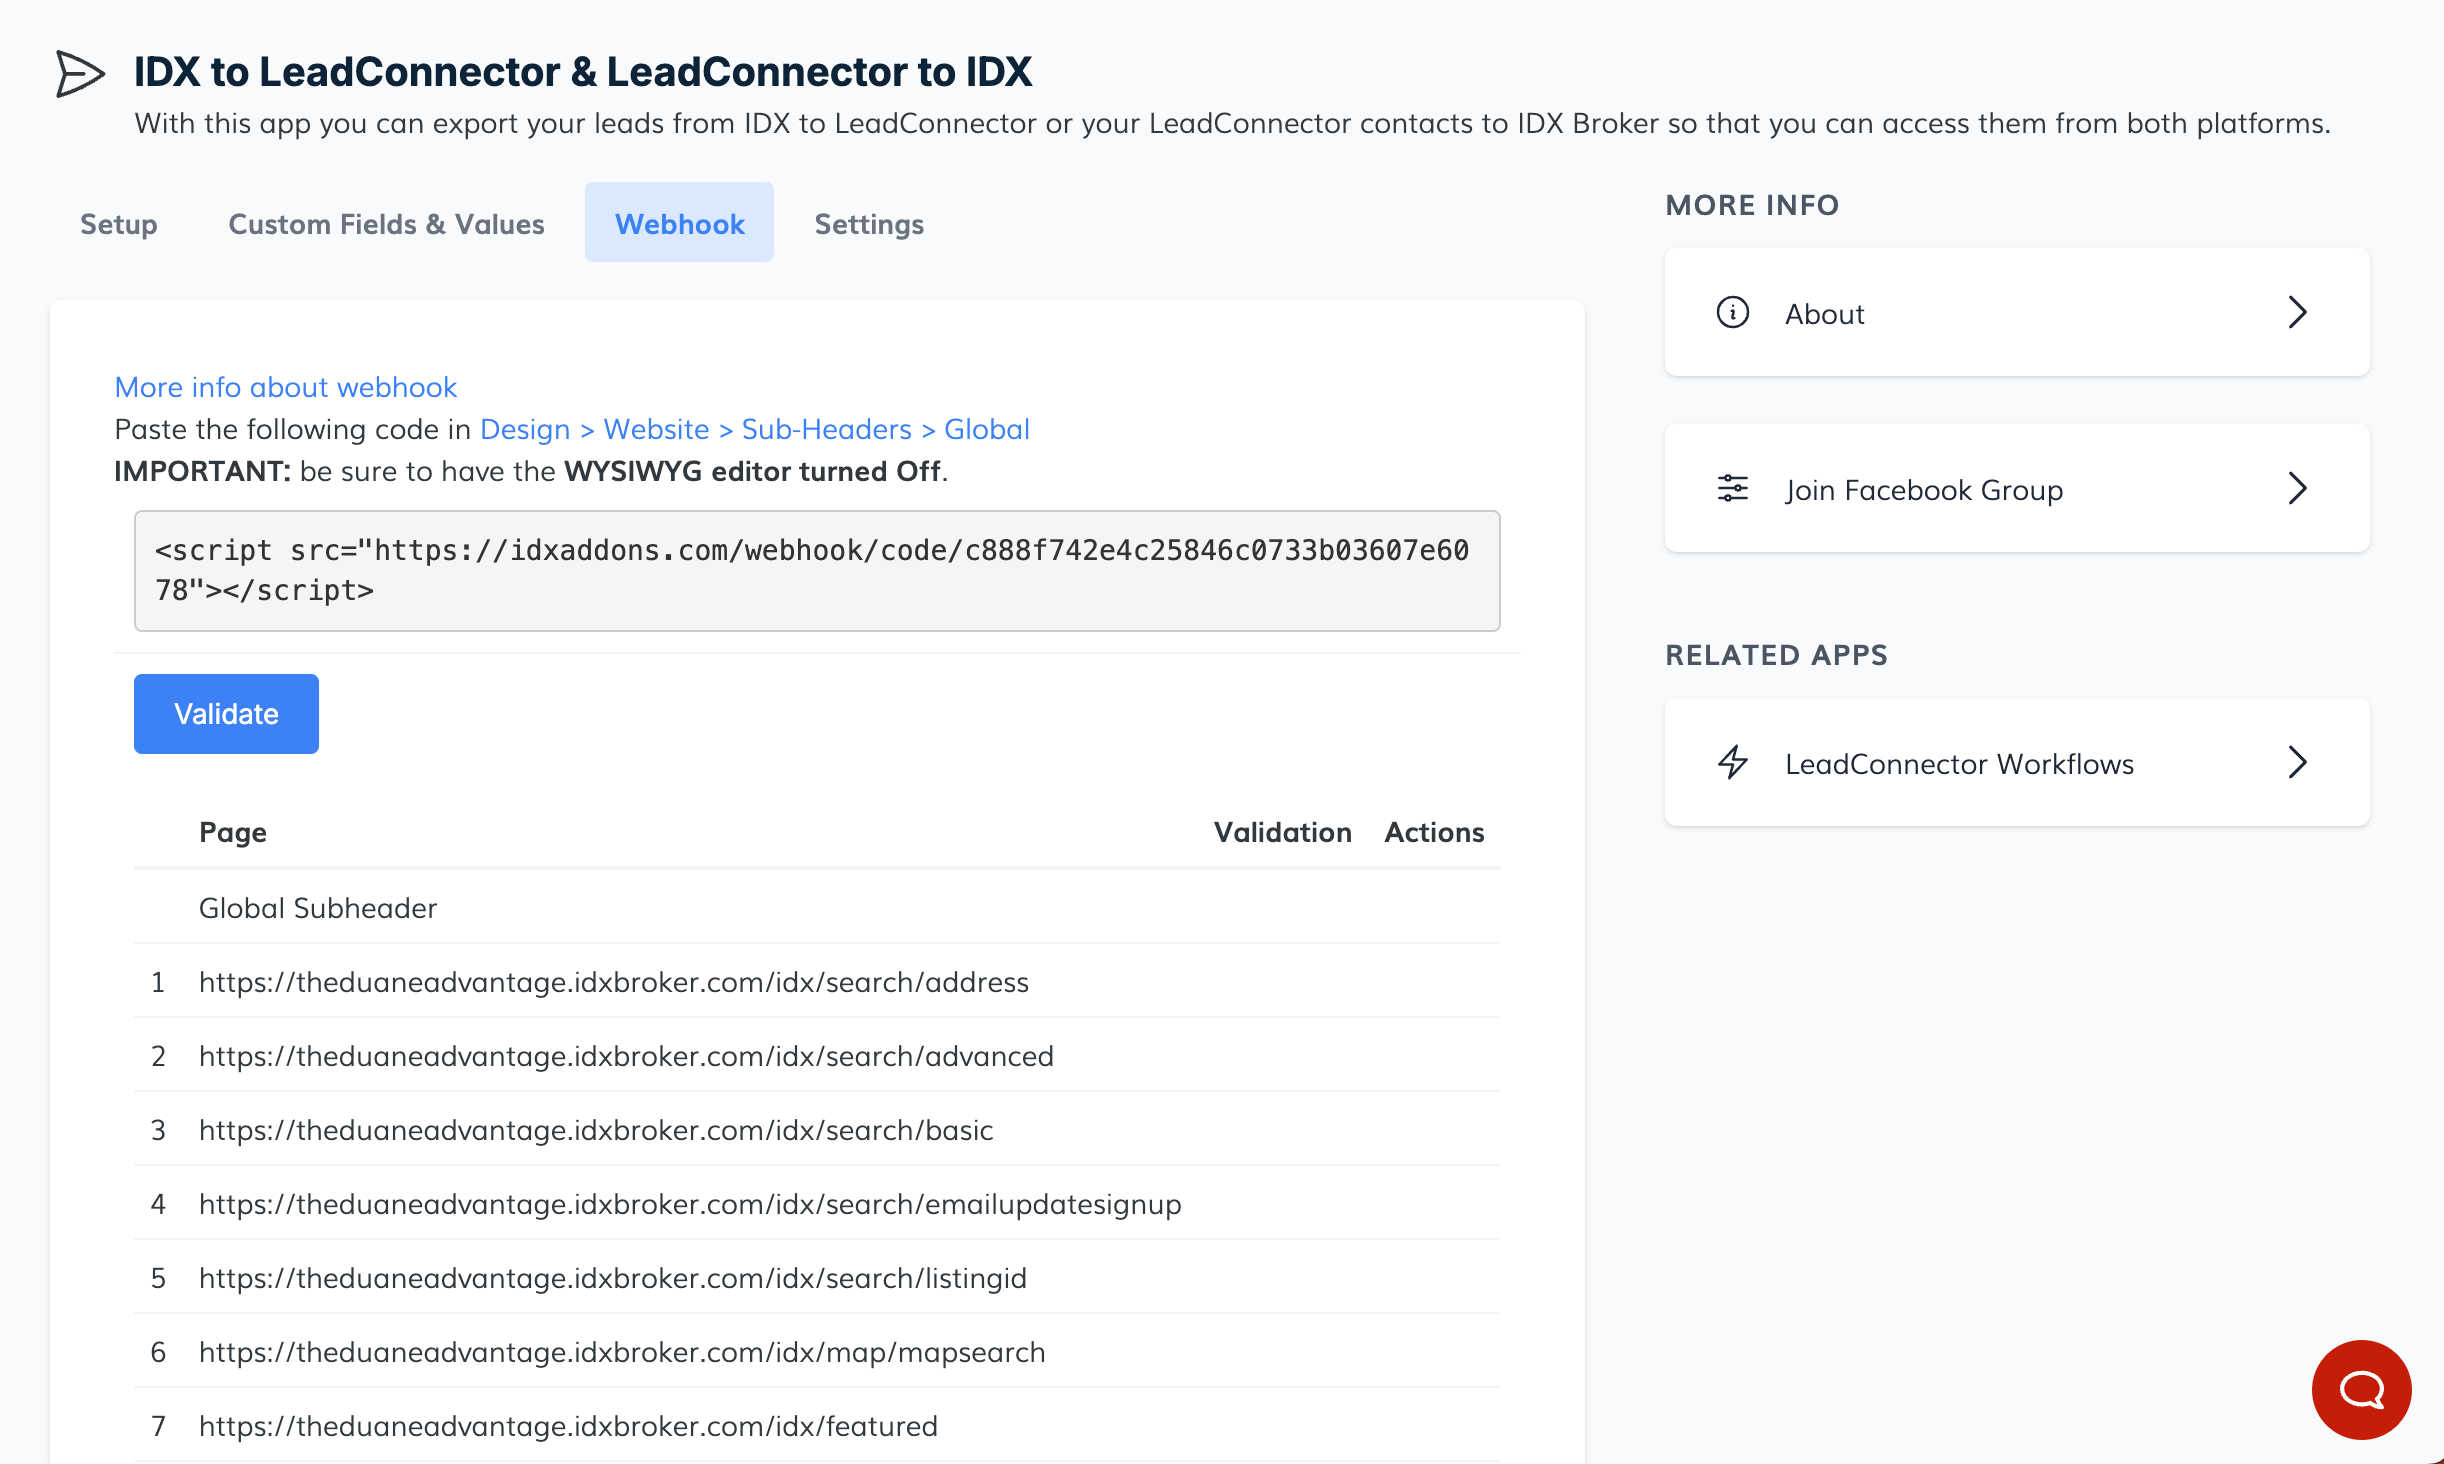The image size is (2444, 1464).
Task: Click the About info circle icon
Action: tap(1732, 313)
